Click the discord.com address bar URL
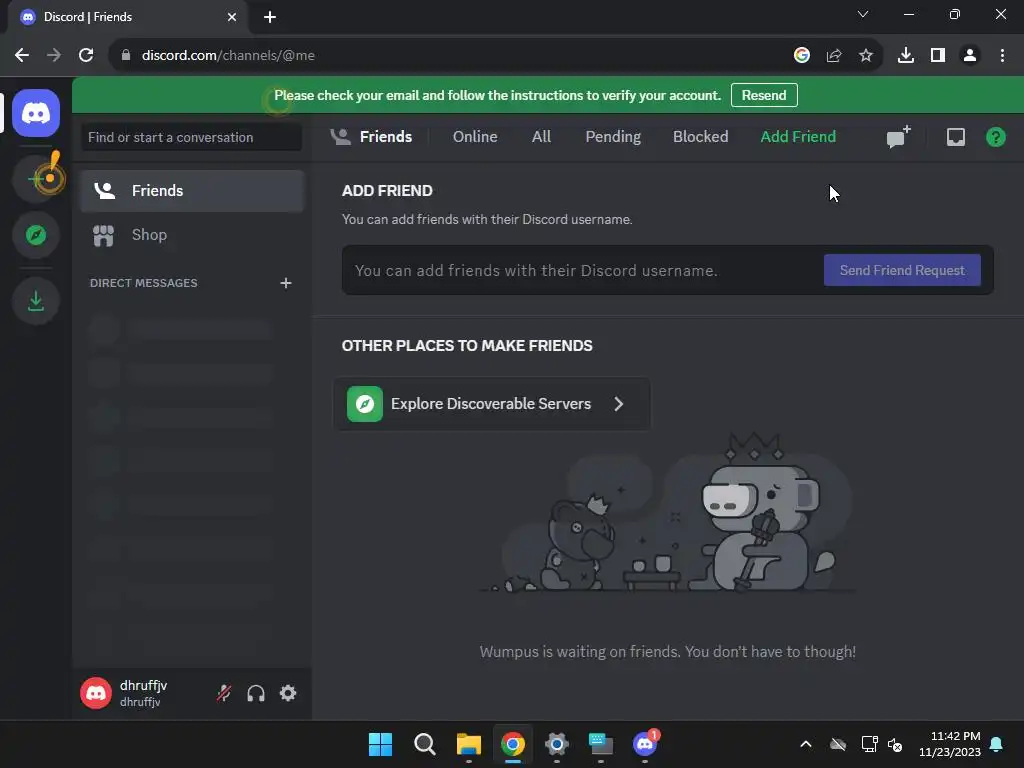Screen dimensions: 1024x768 tap(228, 56)
